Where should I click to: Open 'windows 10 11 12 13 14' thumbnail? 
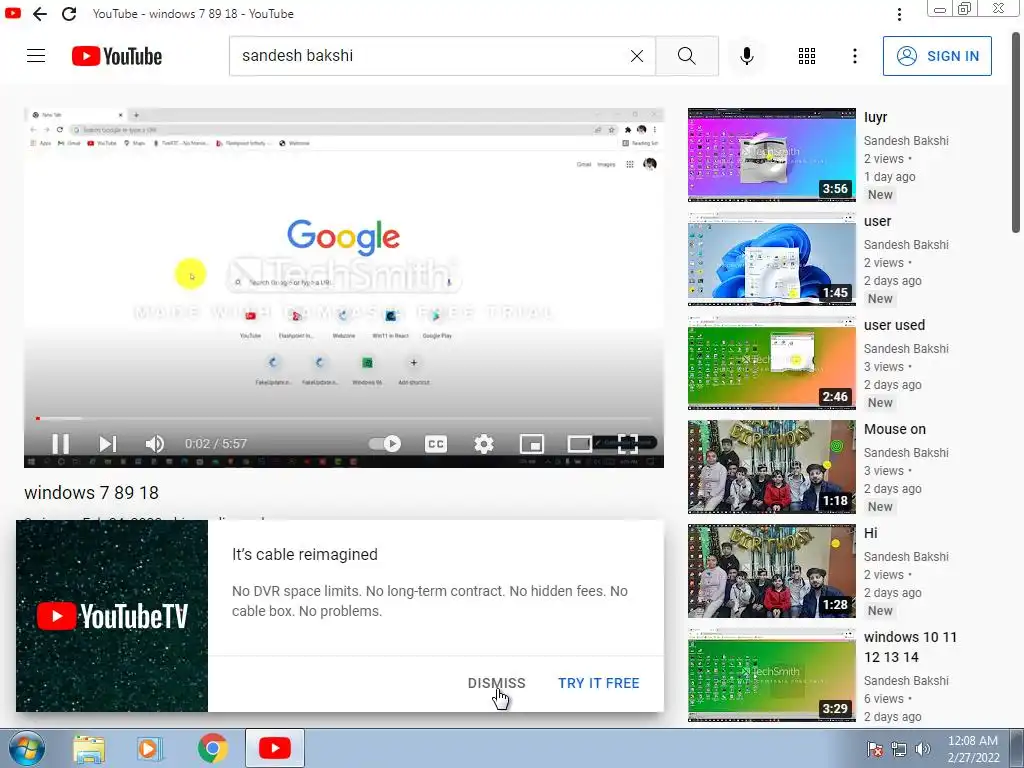pyautogui.click(x=771, y=675)
